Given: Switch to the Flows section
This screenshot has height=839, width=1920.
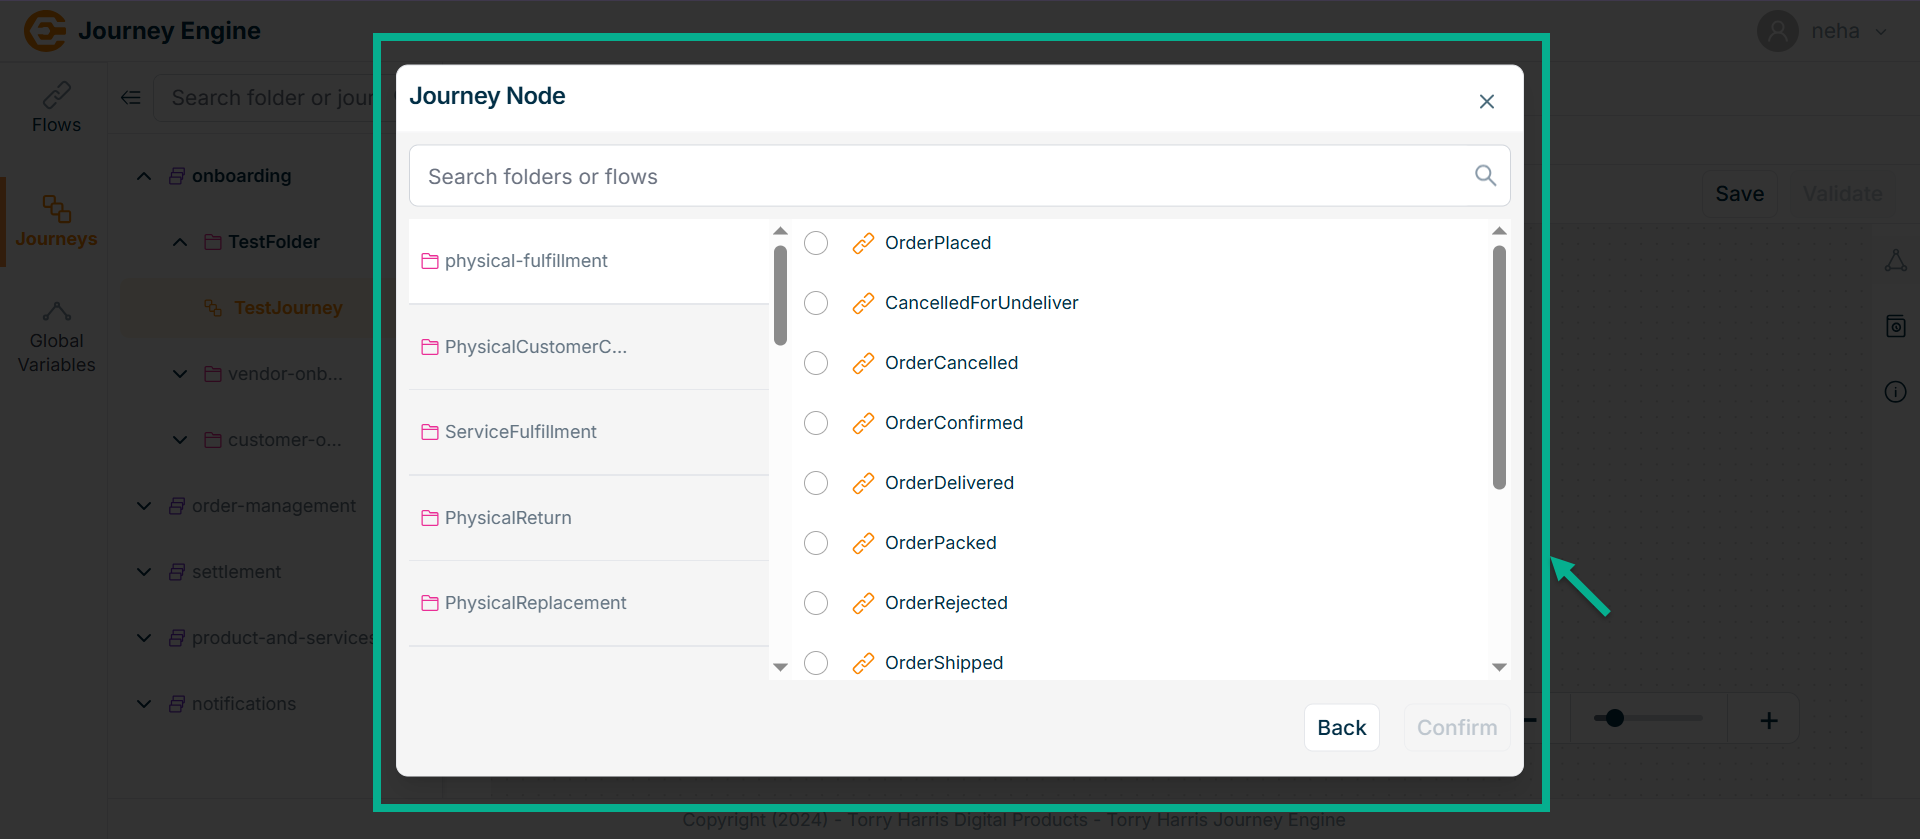Looking at the screenshot, I should (56, 108).
